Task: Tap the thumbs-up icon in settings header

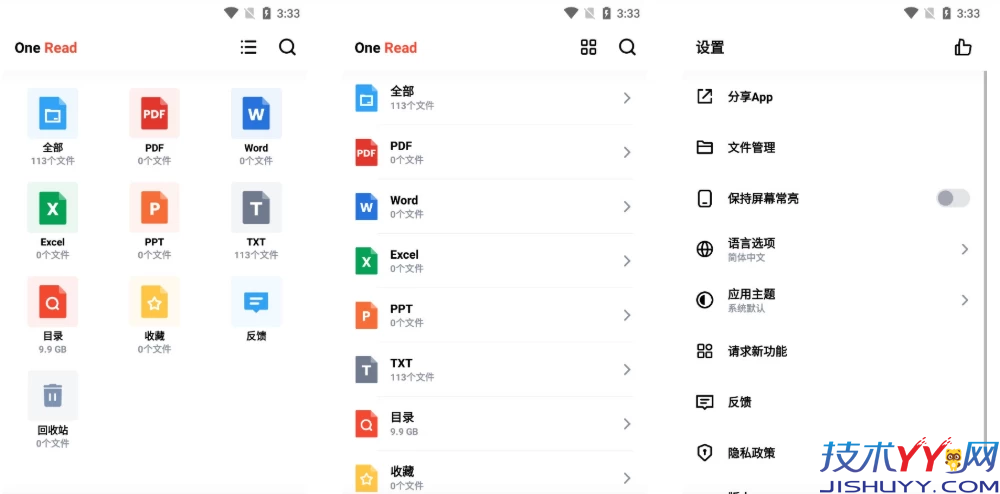Action: (x=962, y=47)
